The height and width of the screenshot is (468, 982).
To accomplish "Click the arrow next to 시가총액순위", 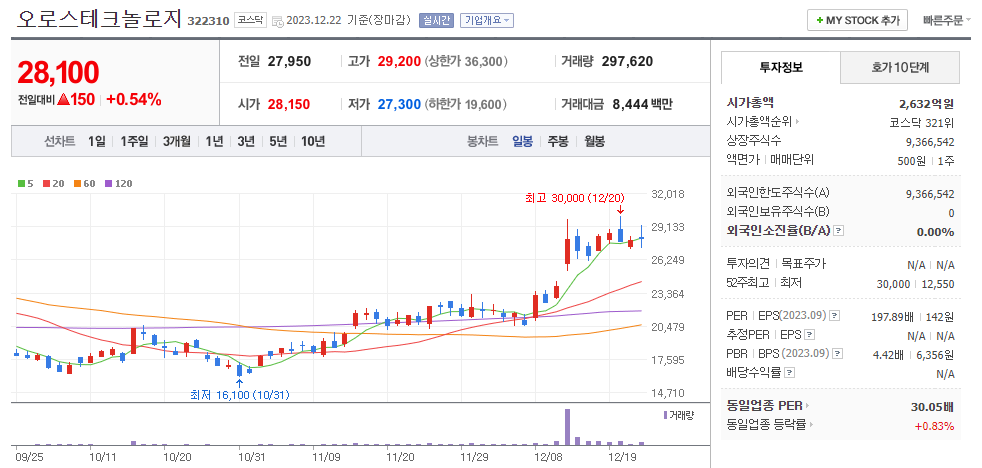I will click(x=798, y=122).
